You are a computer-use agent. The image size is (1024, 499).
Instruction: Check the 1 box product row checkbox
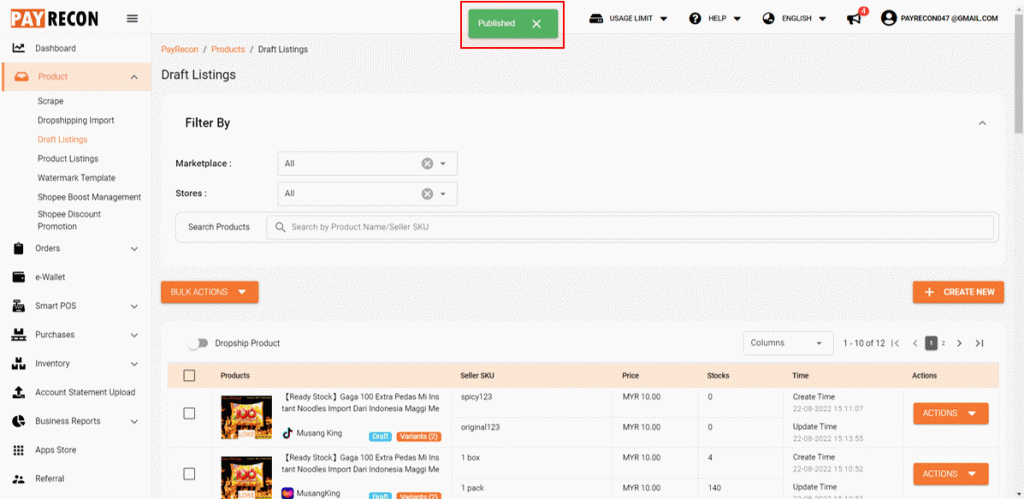click(189, 474)
